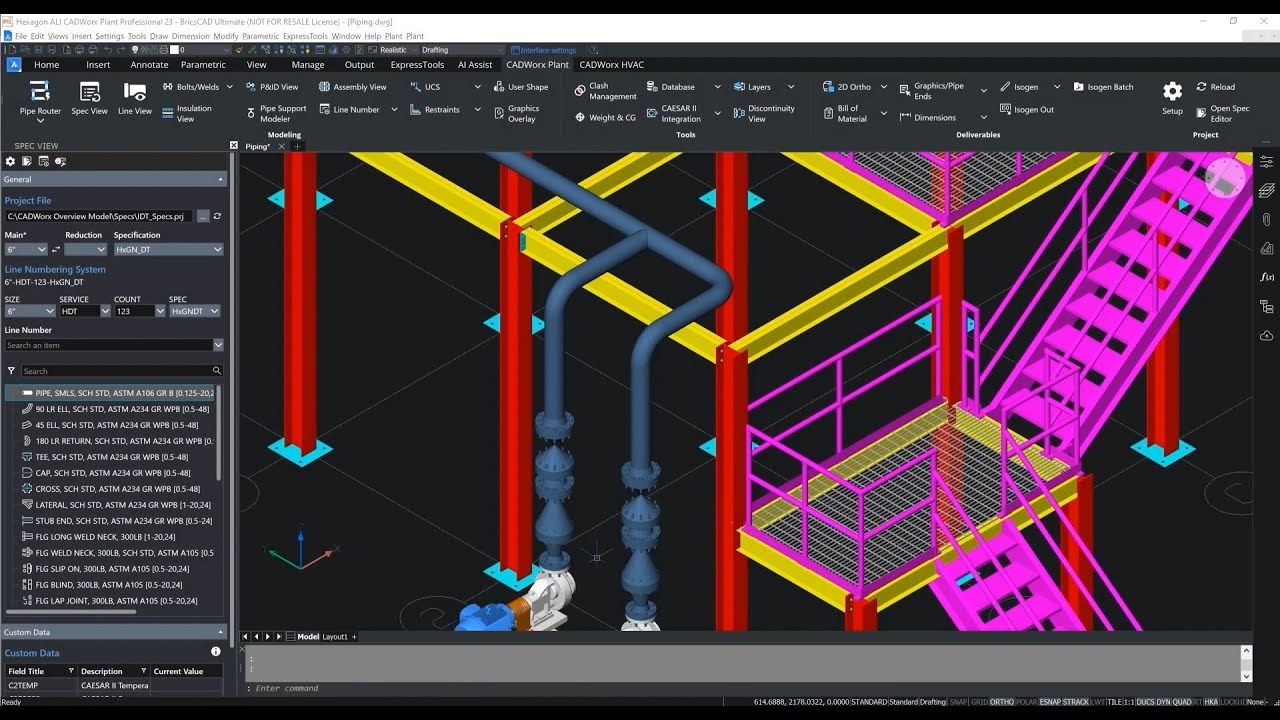Close the Spec View panel

click(x=233, y=145)
